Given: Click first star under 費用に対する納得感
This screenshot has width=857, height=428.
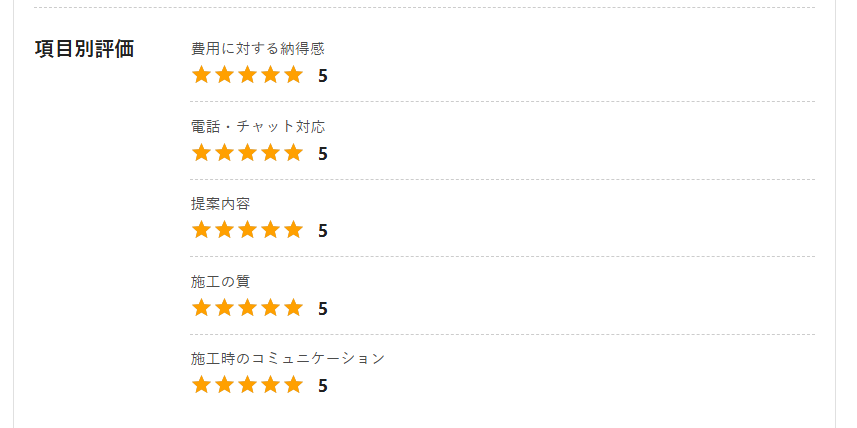Looking at the screenshot, I should coord(201,74).
